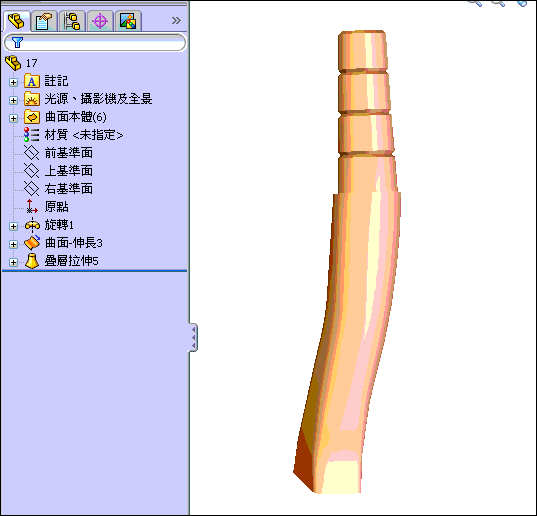Expand the 曲面-伸長3 feature

(x=13, y=244)
